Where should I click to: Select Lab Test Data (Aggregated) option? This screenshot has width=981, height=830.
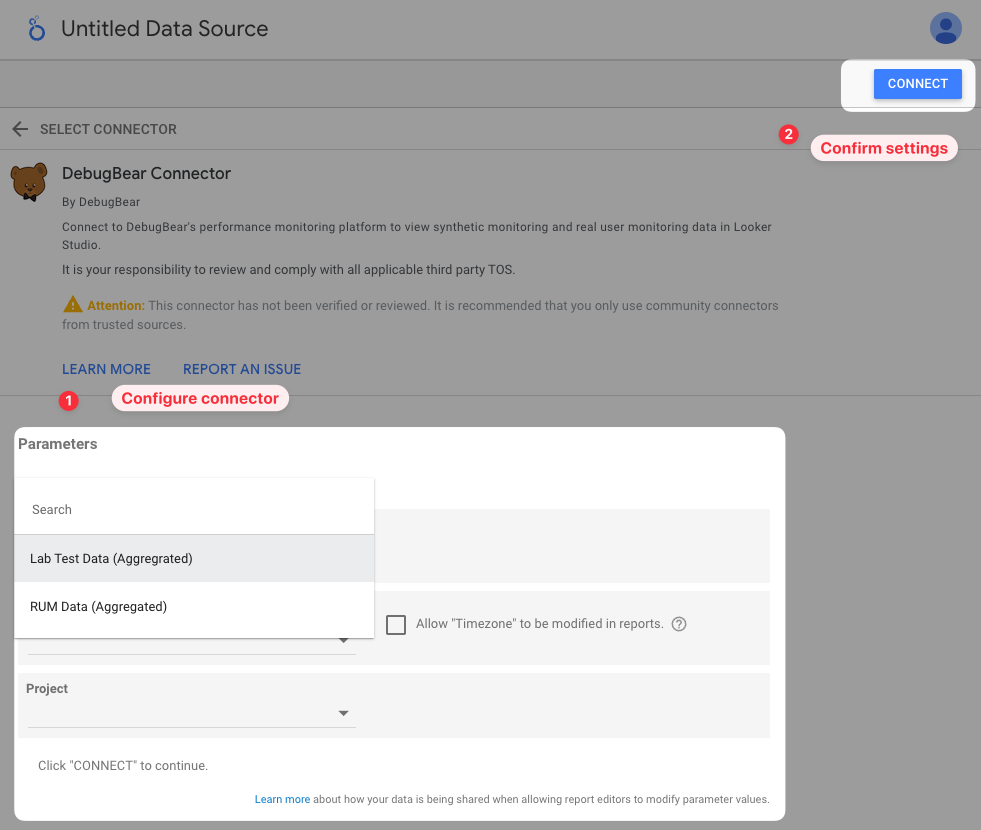(x=194, y=559)
